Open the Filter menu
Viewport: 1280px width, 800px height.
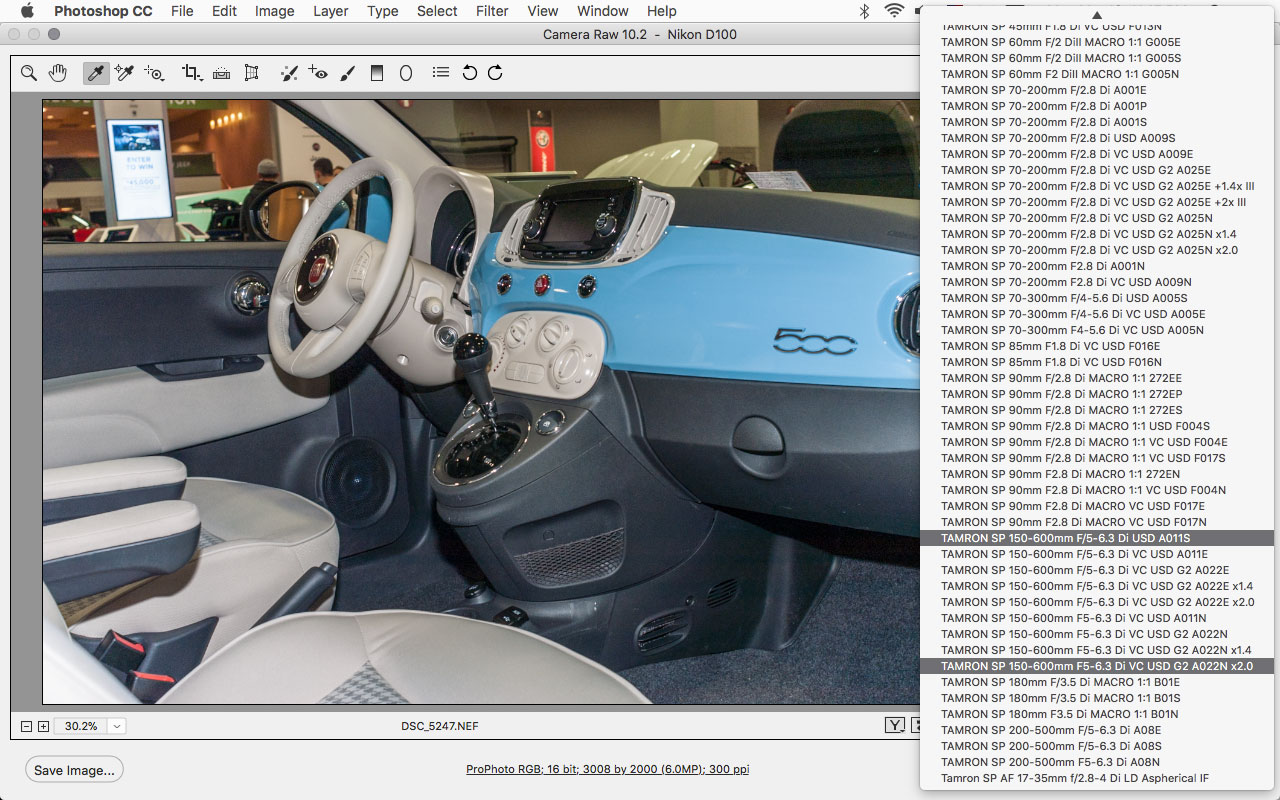point(492,11)
